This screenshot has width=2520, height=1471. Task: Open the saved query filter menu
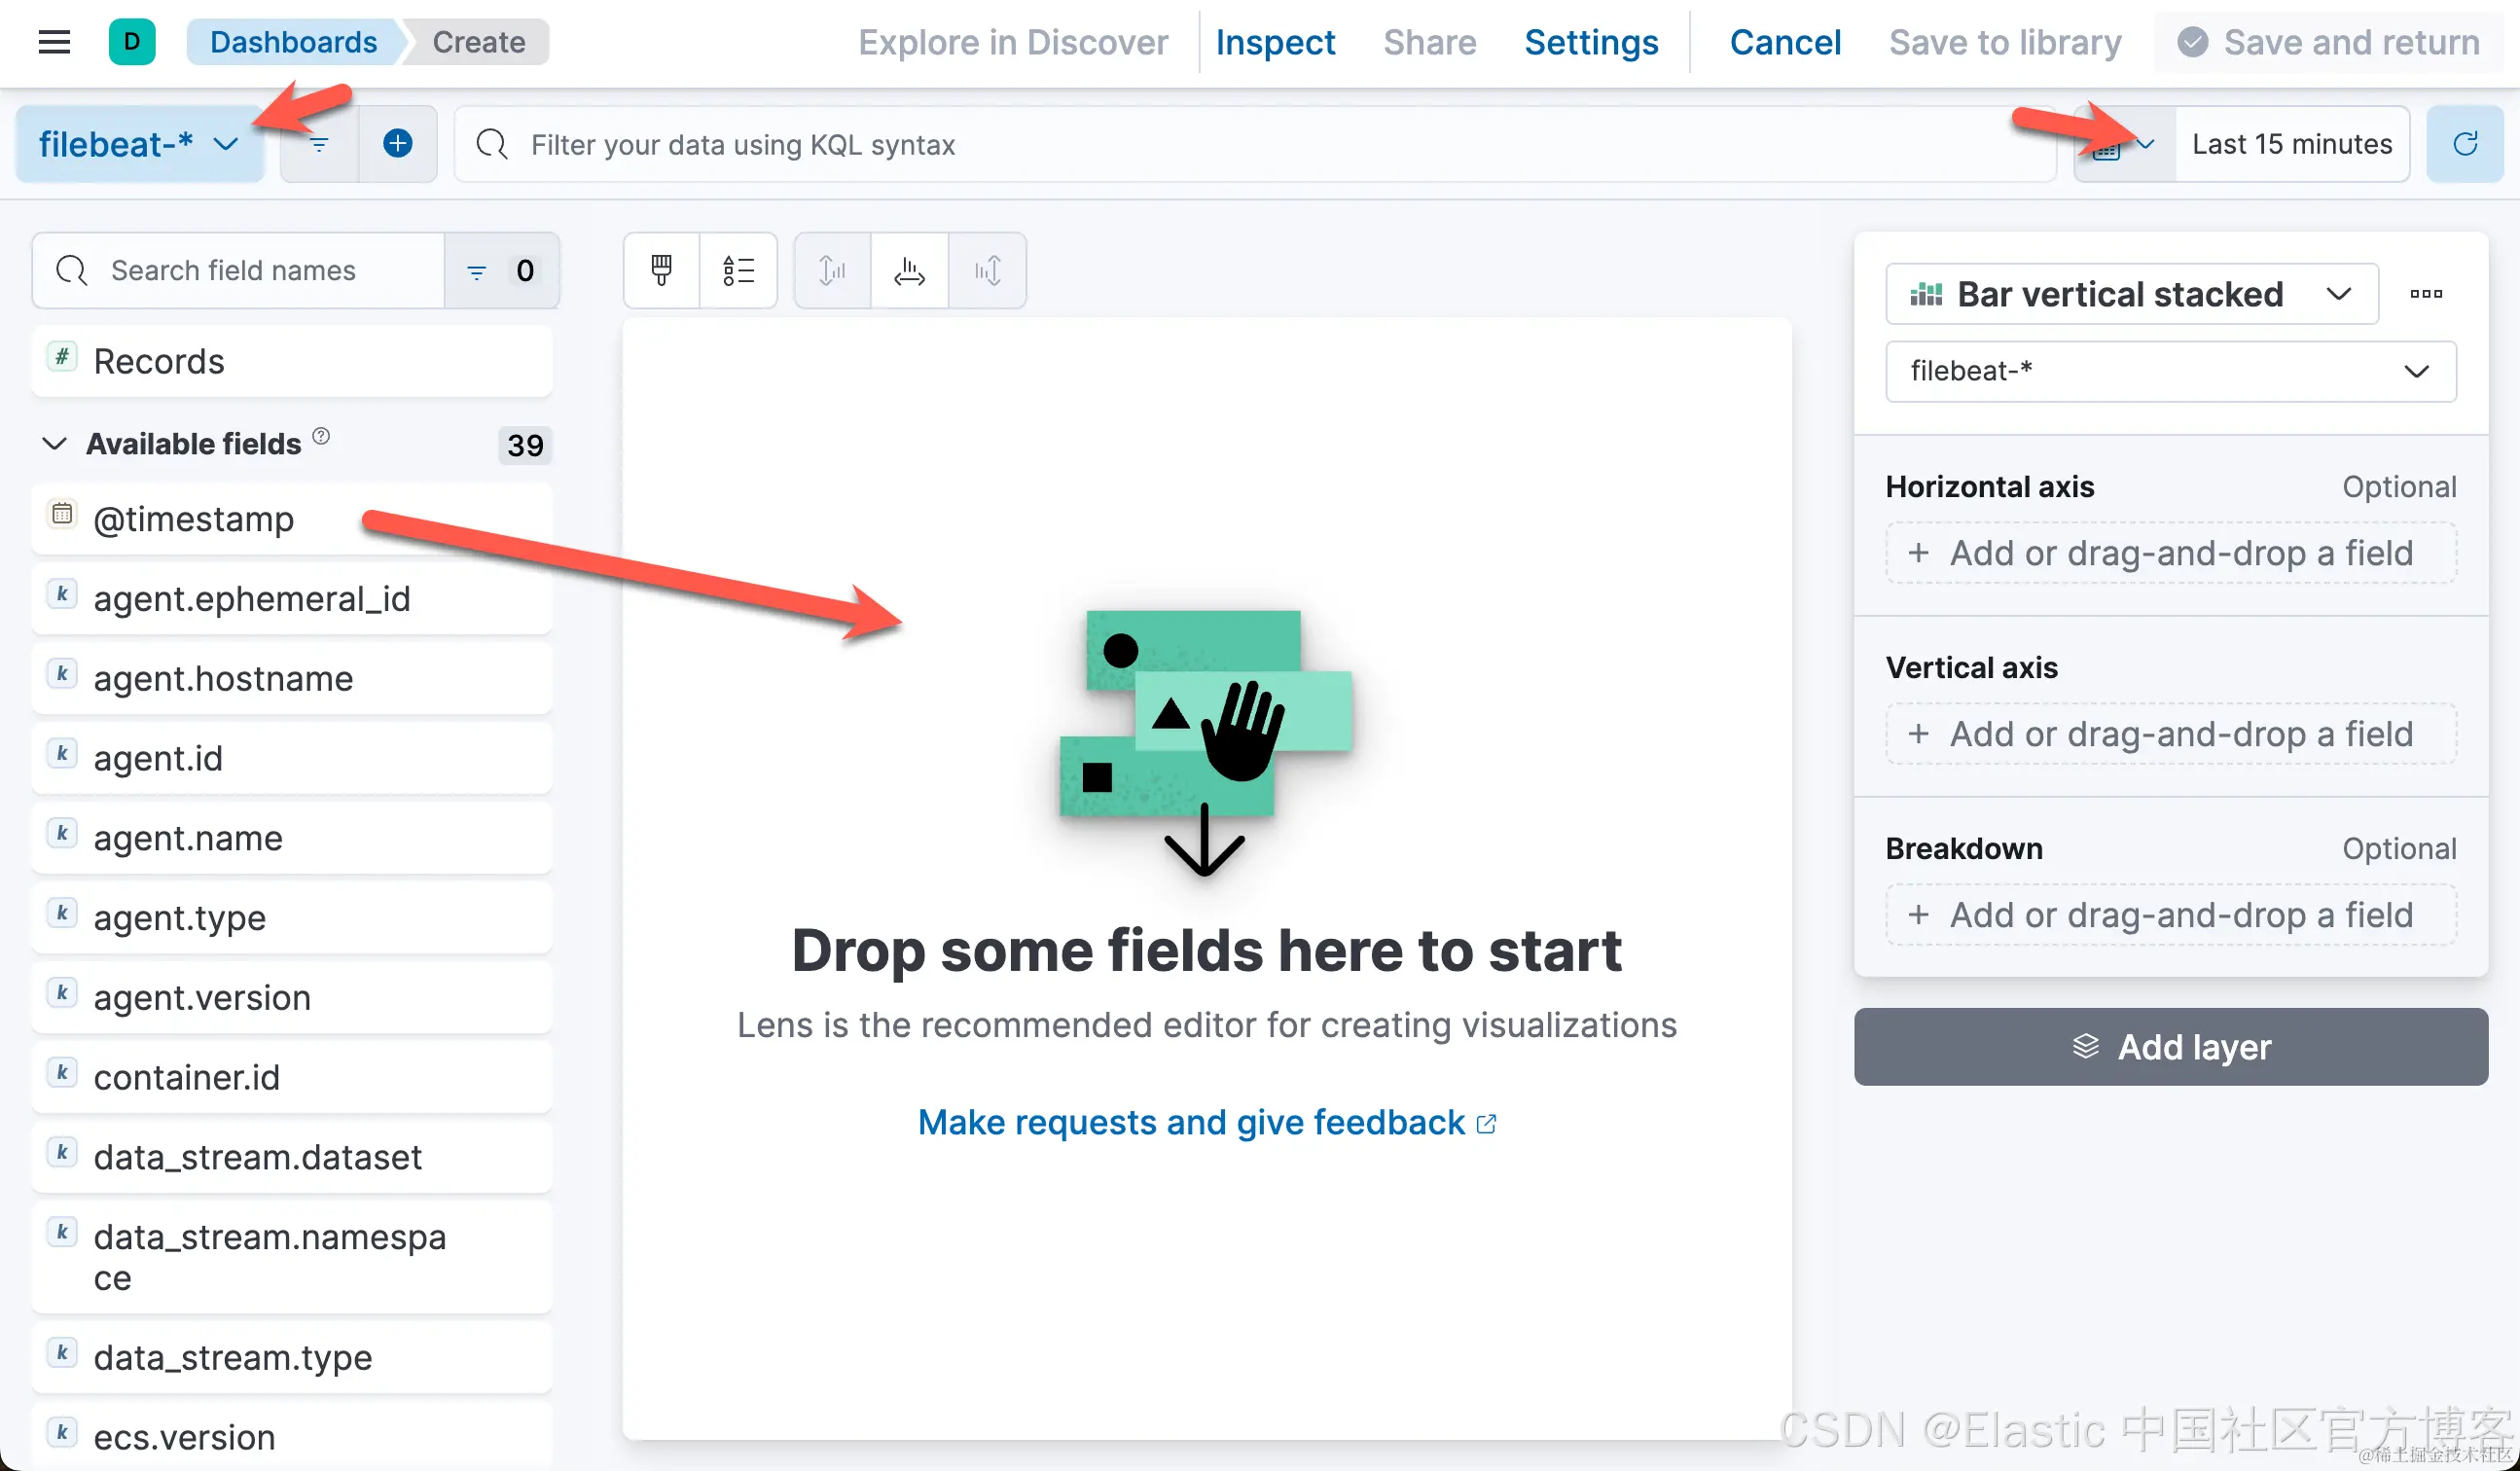[319, 144]
